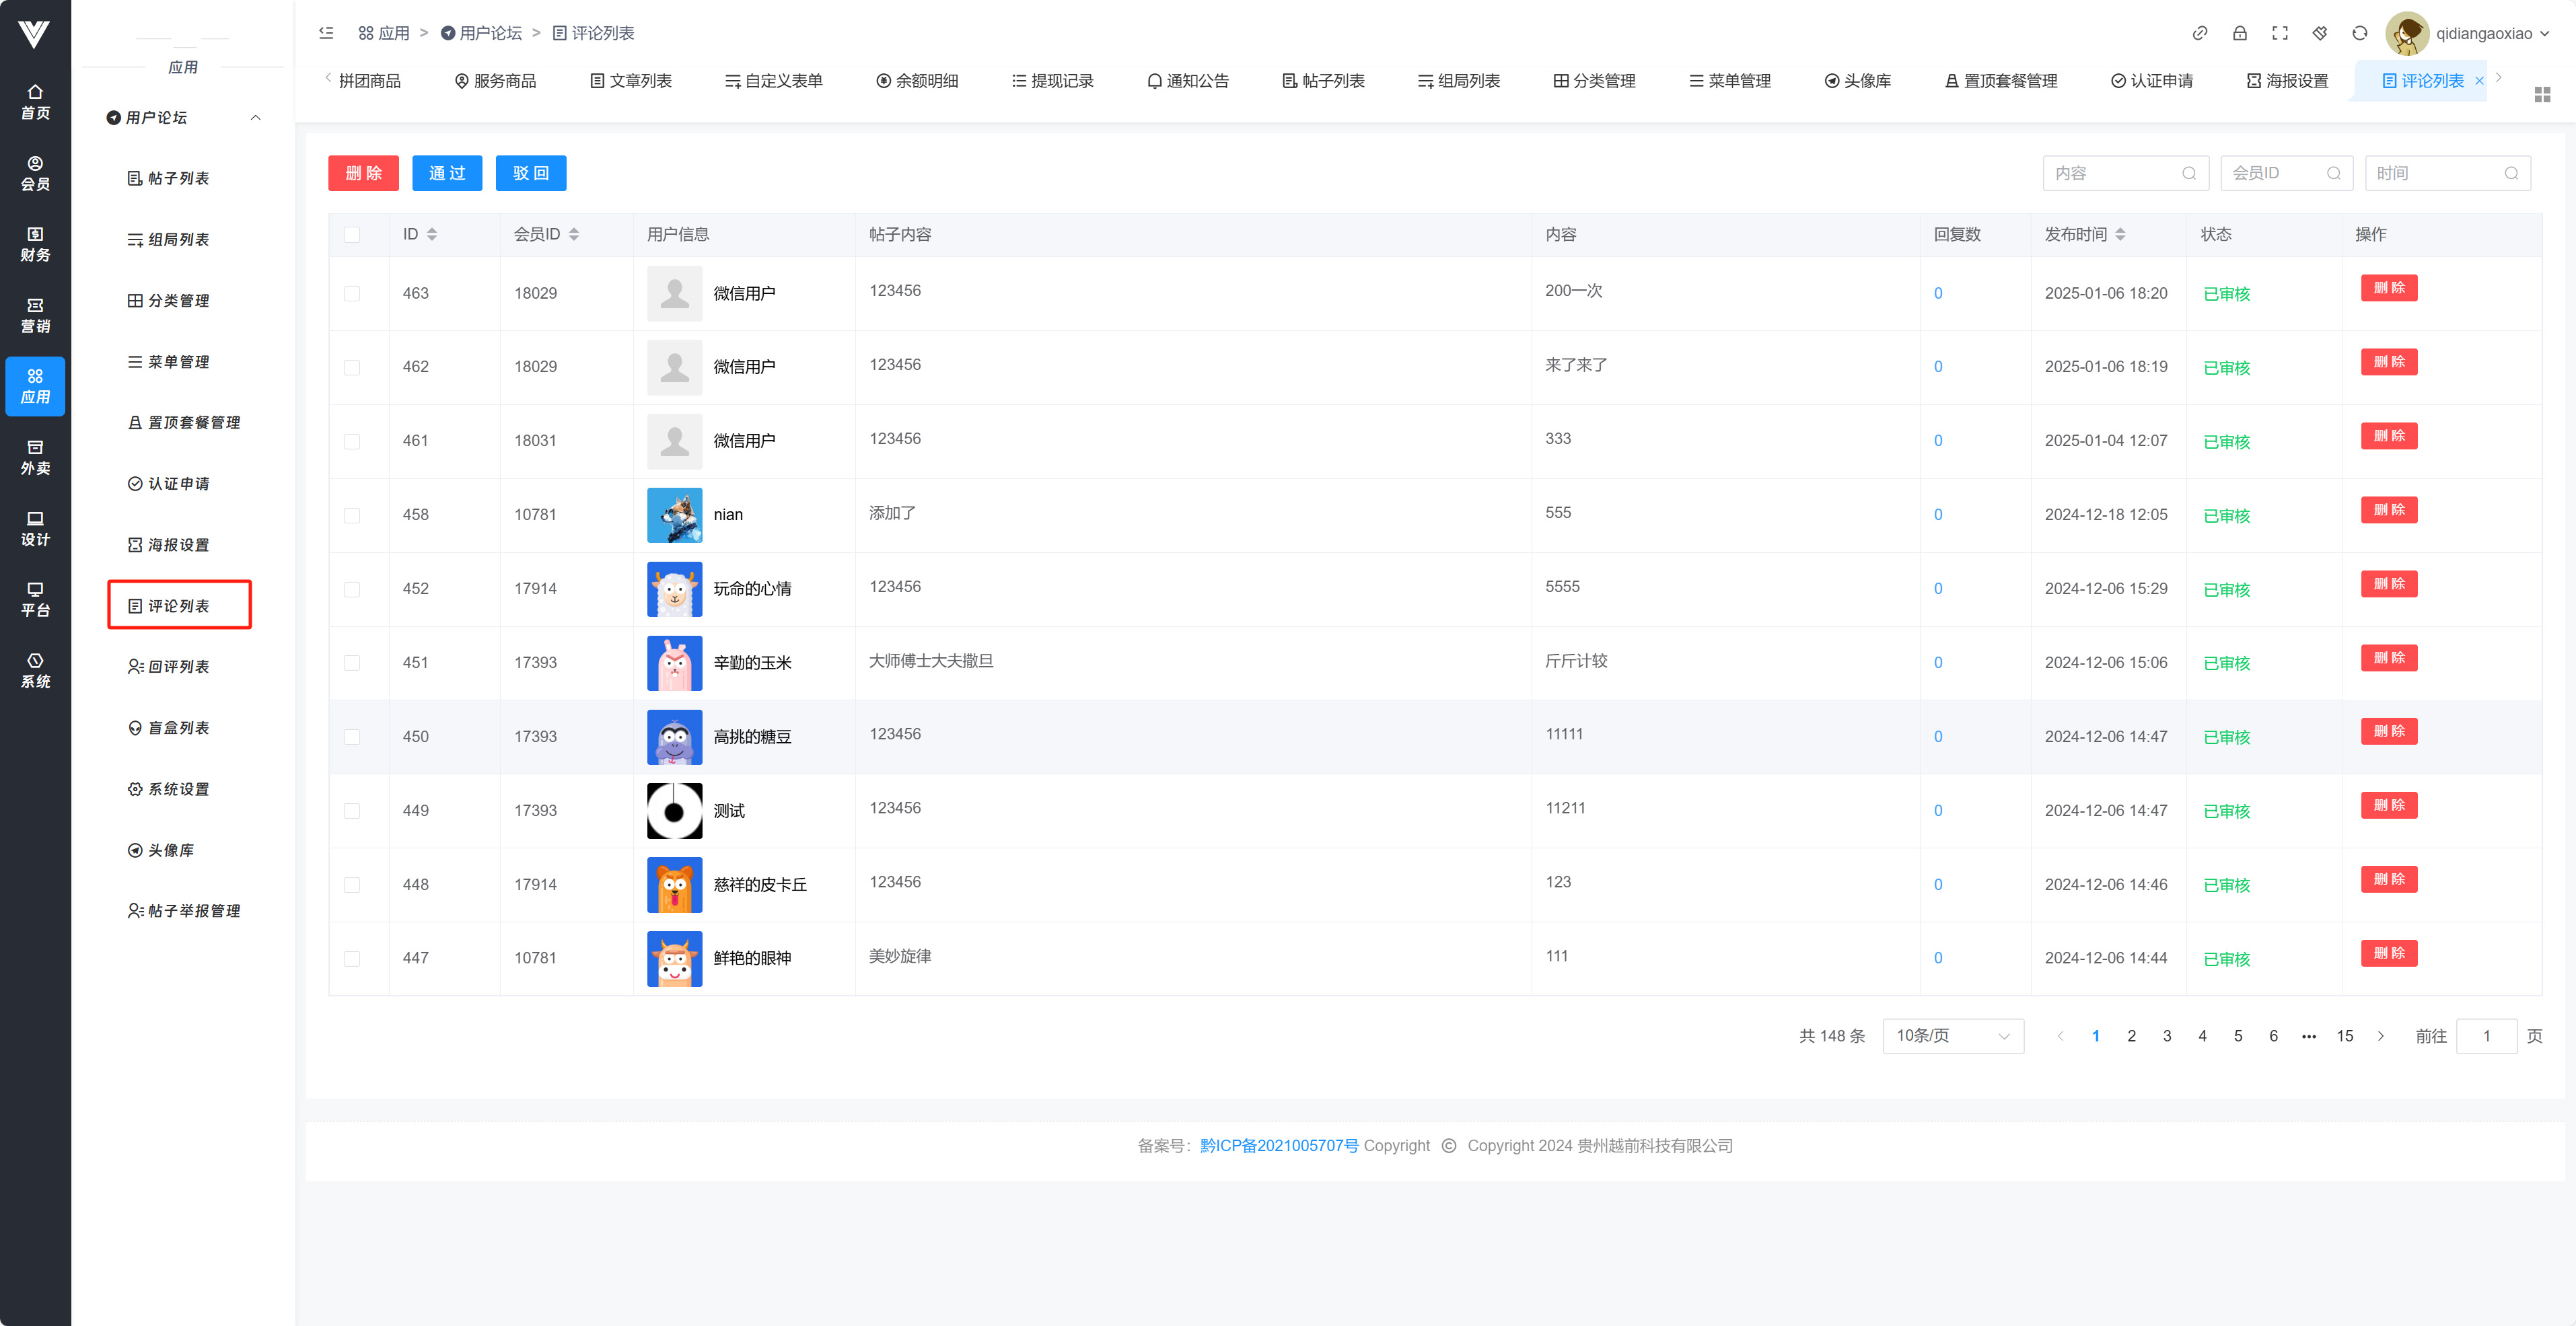Click the 会员ID search field
Screen dimensions: 2576x1326
2276,173
